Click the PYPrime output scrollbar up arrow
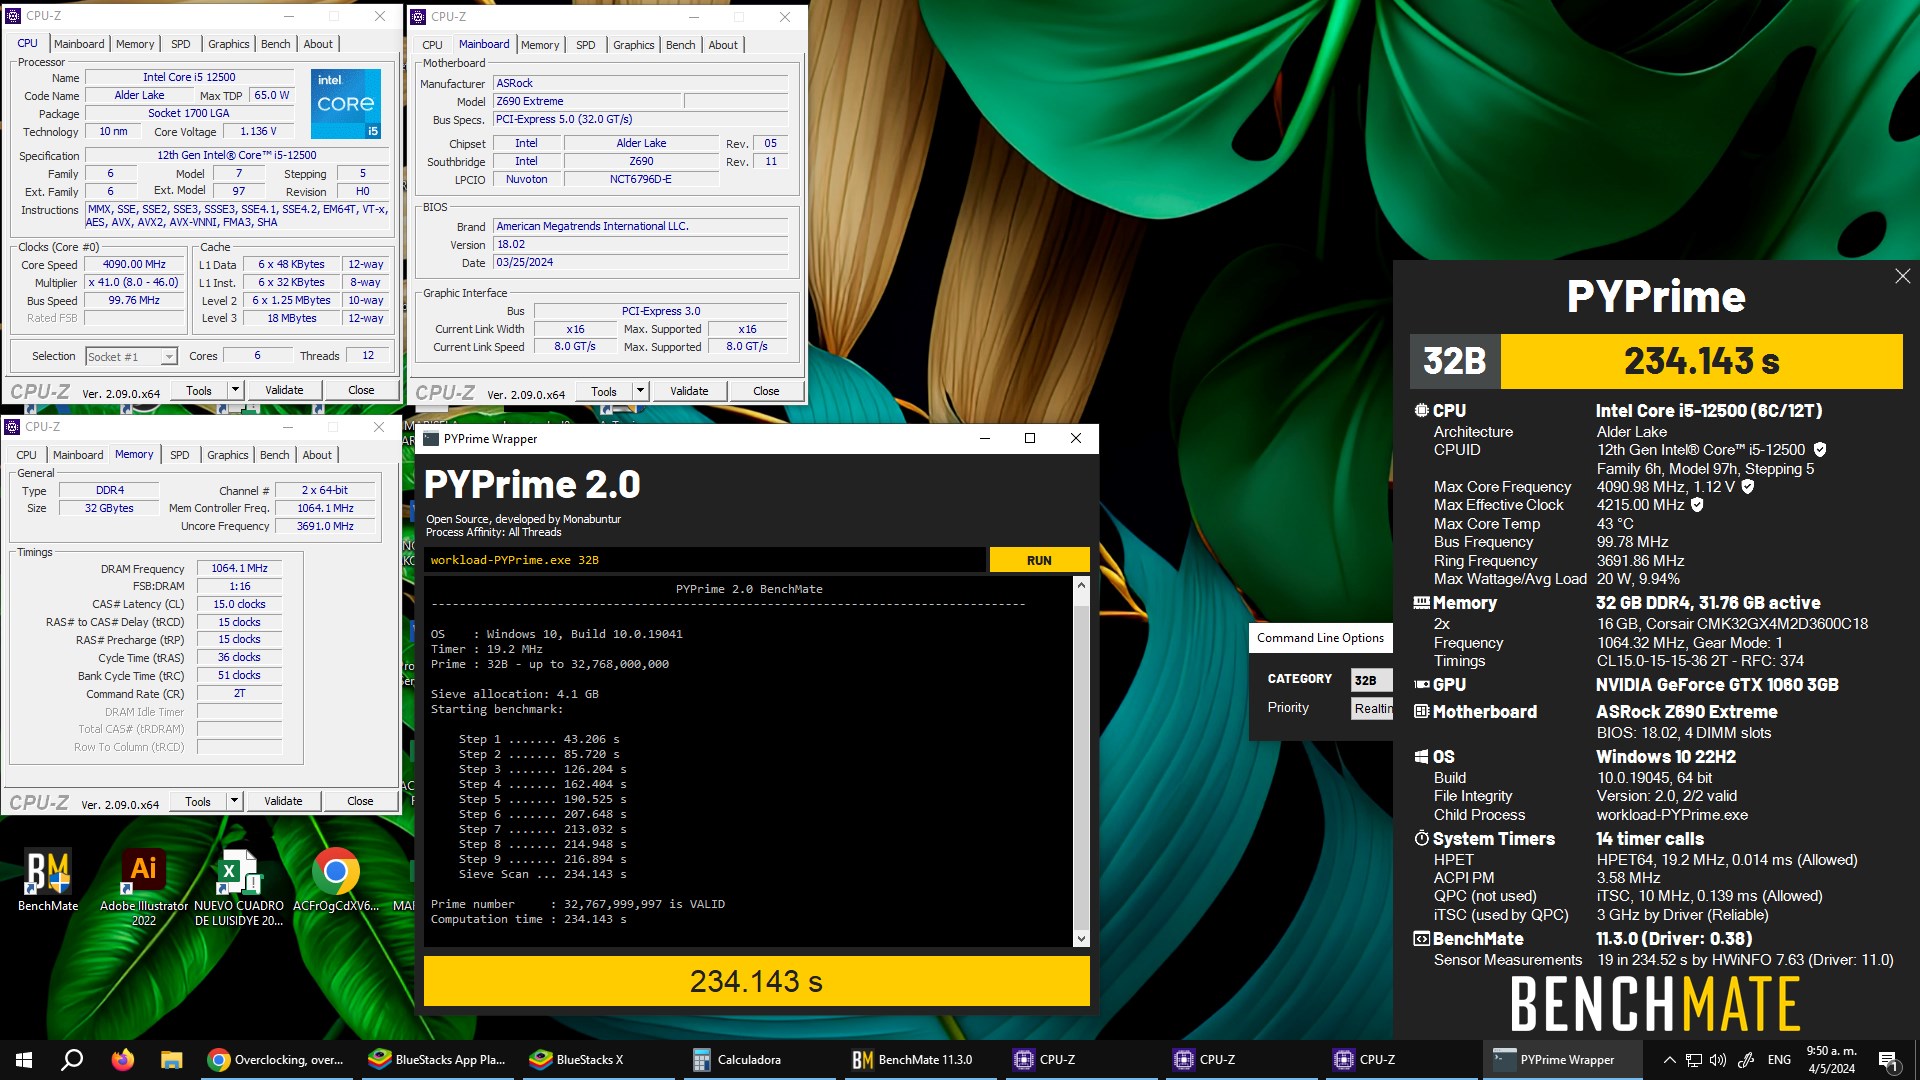 [1080, 585]
